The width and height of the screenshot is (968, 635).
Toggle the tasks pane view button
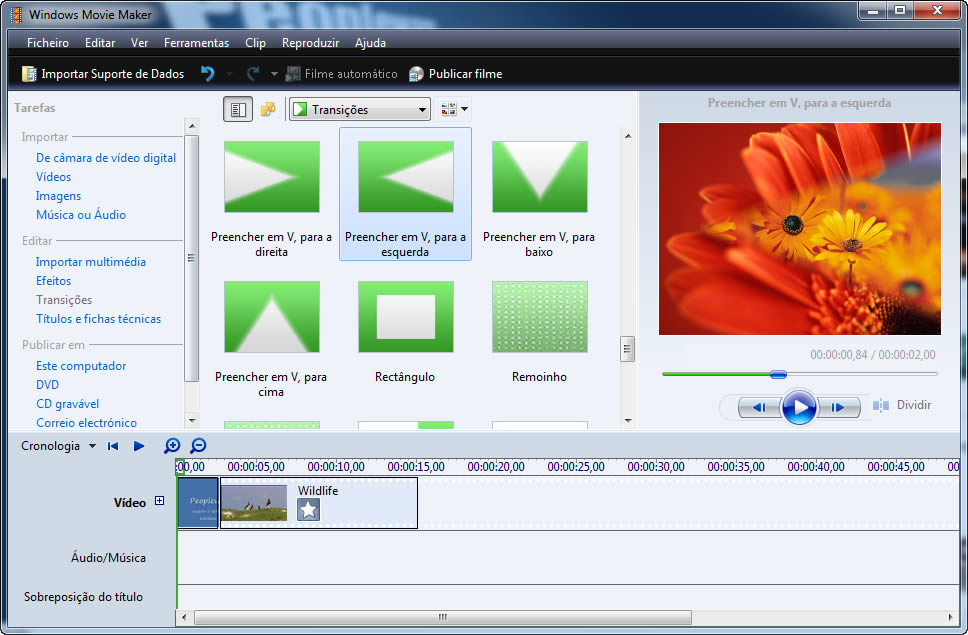237,110
